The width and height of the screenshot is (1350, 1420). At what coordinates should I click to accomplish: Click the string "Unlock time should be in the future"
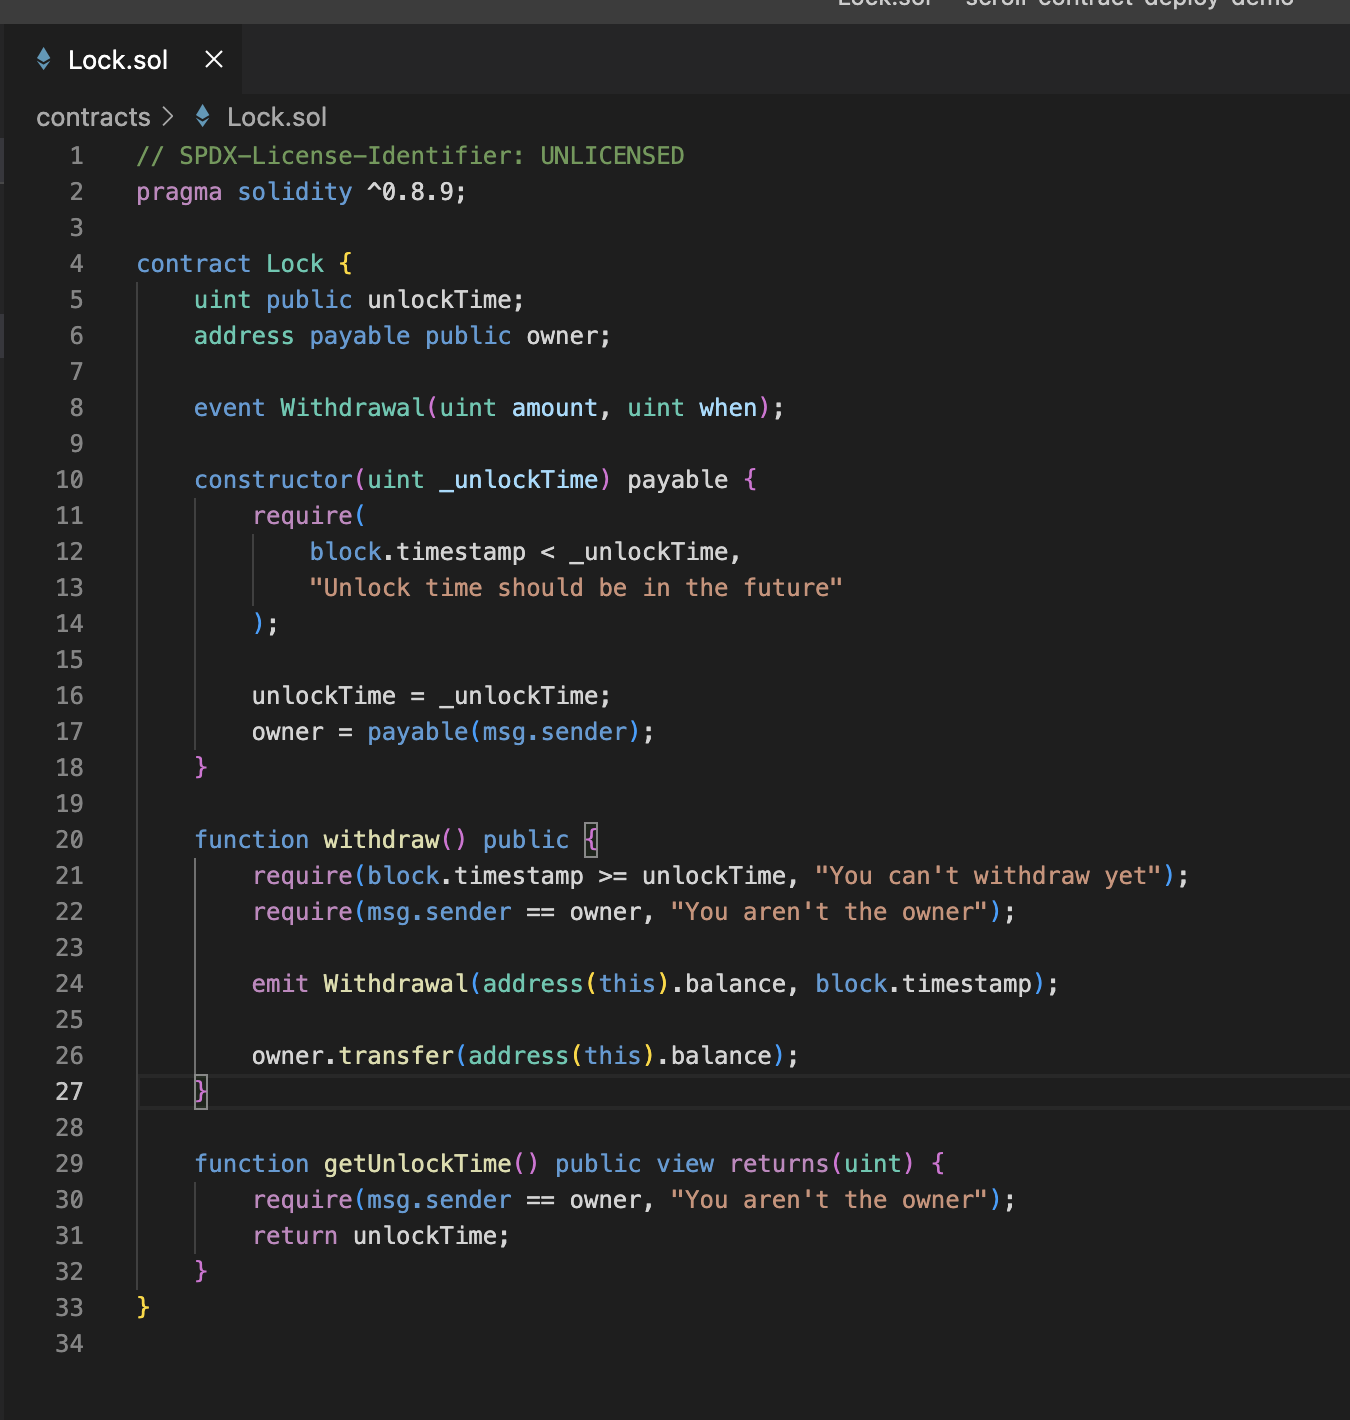coord(576,588)
